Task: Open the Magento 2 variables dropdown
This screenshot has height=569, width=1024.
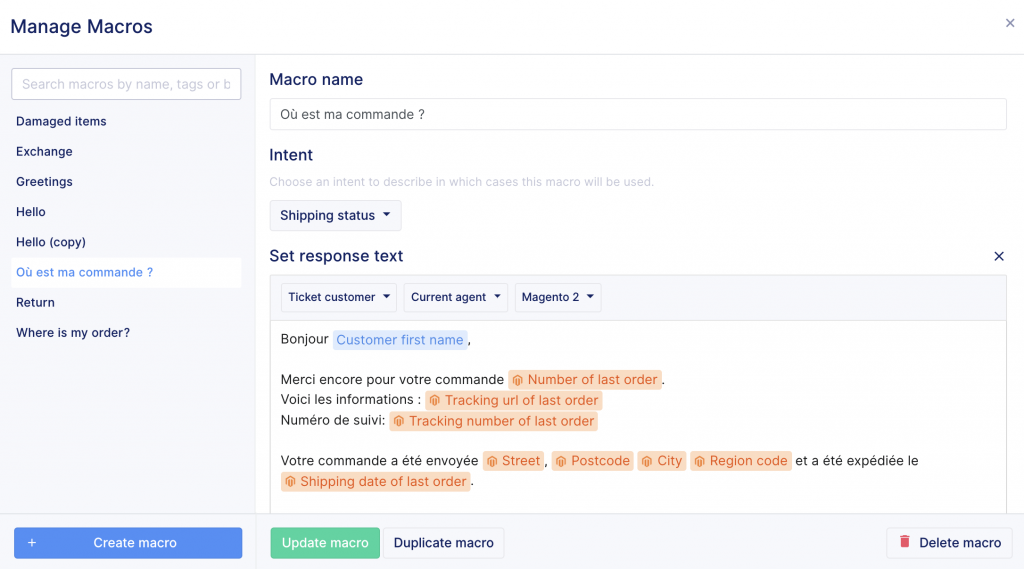Action: click(558, 297)
